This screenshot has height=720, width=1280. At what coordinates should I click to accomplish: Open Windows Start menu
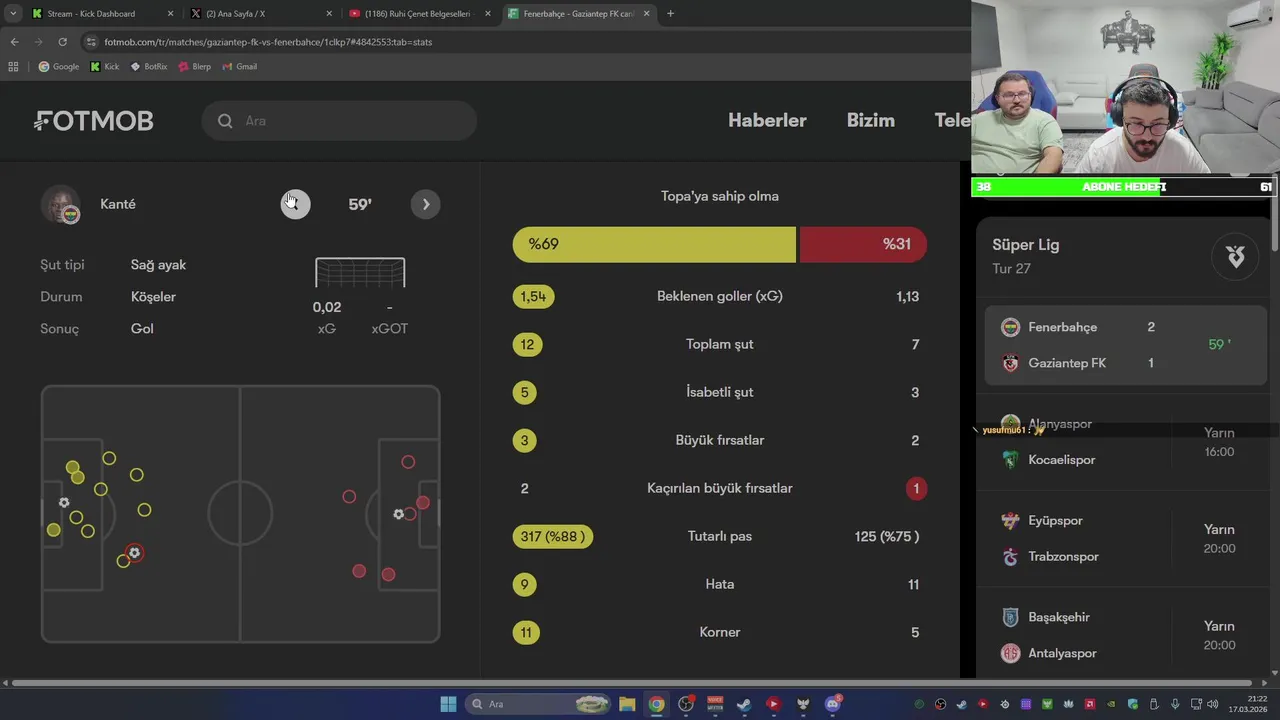[448, 704]
